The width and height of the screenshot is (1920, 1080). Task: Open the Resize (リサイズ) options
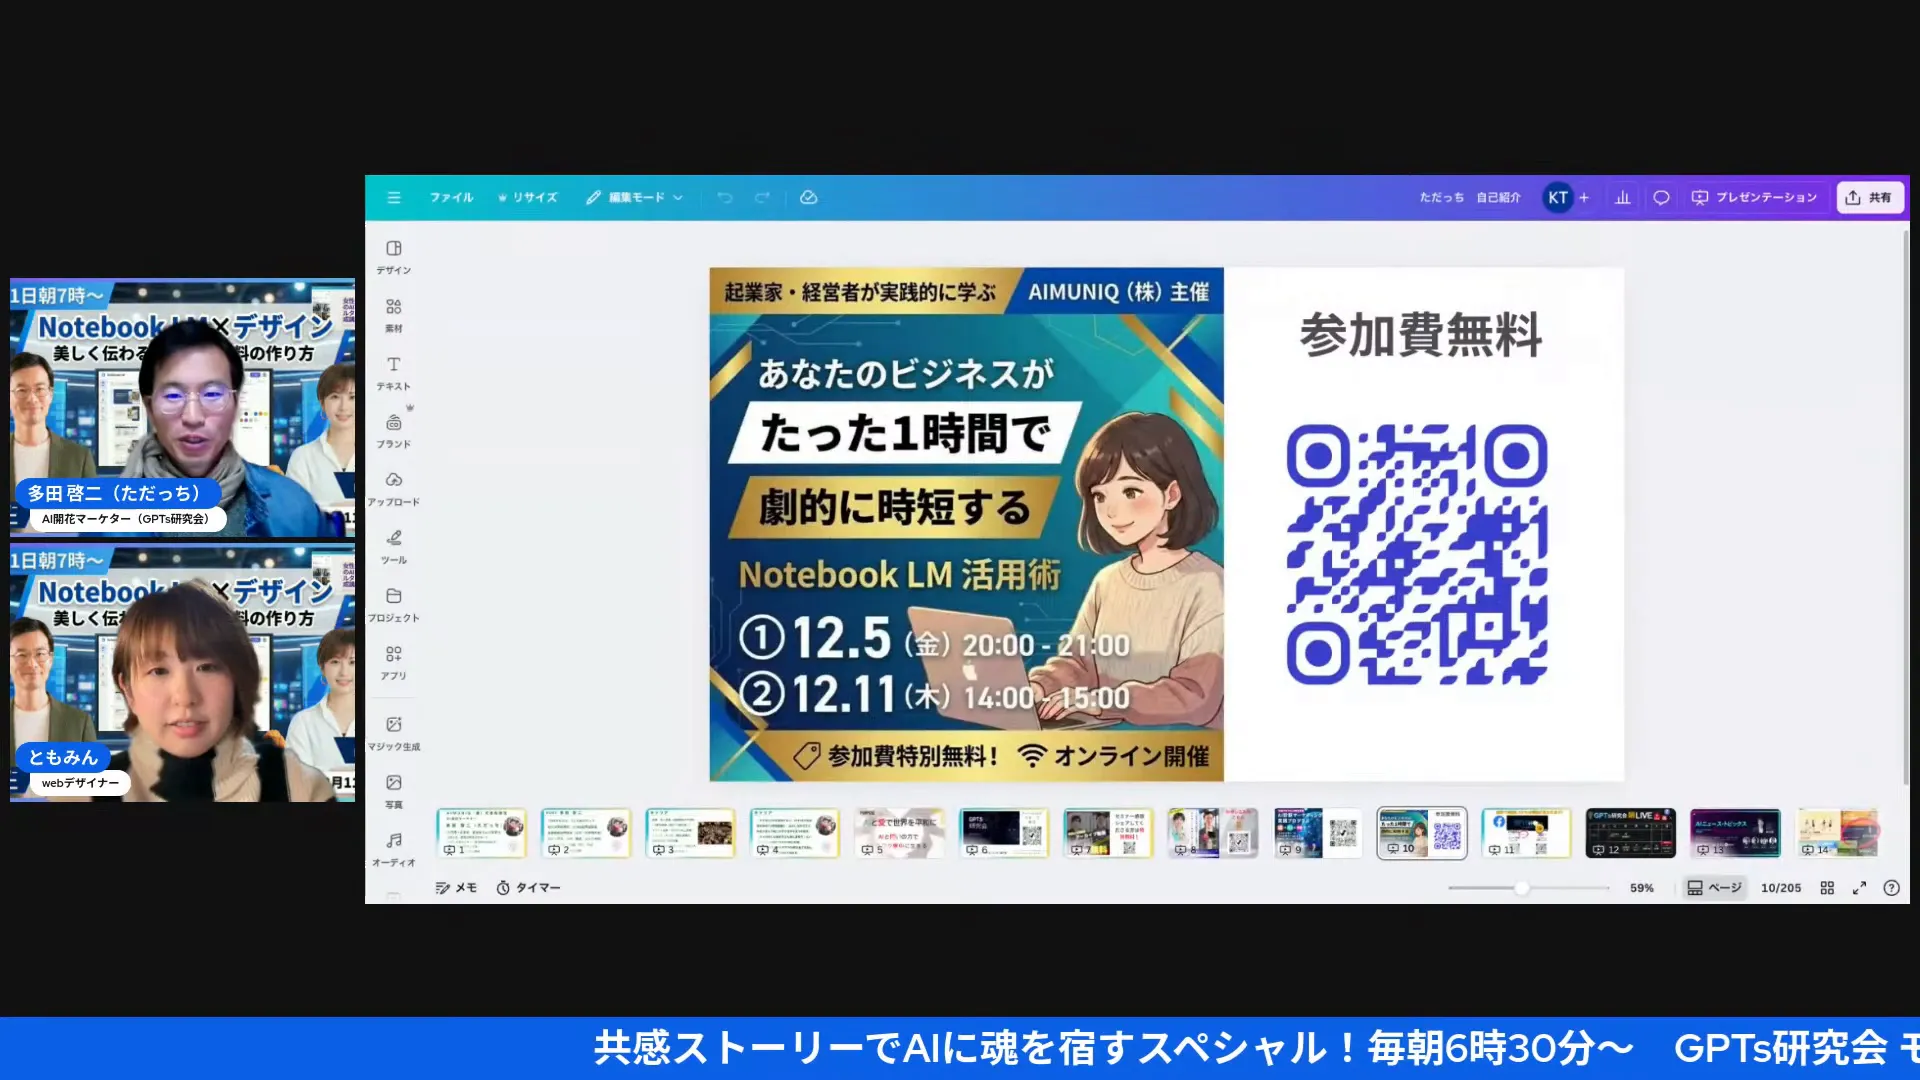528,198
